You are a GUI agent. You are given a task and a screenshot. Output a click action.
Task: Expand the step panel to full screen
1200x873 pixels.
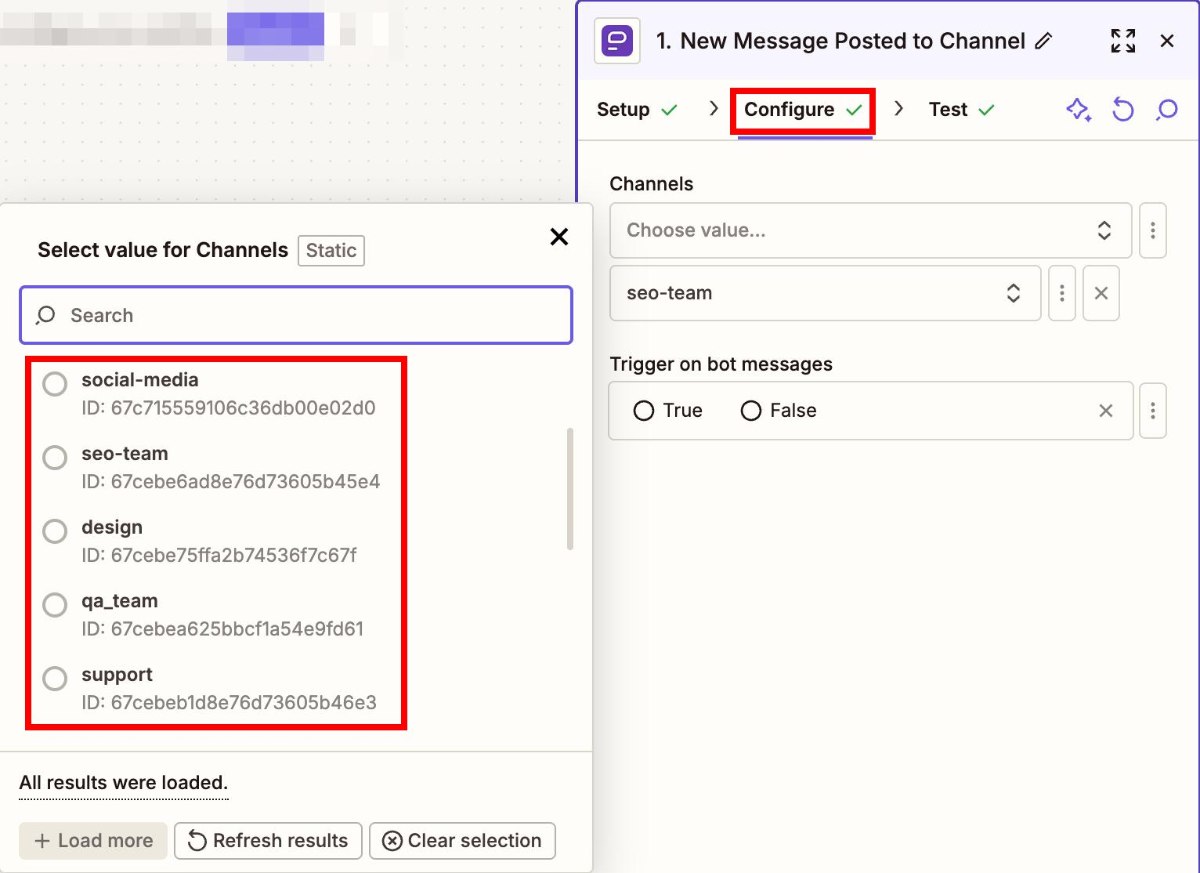[x=1123, y=41]
